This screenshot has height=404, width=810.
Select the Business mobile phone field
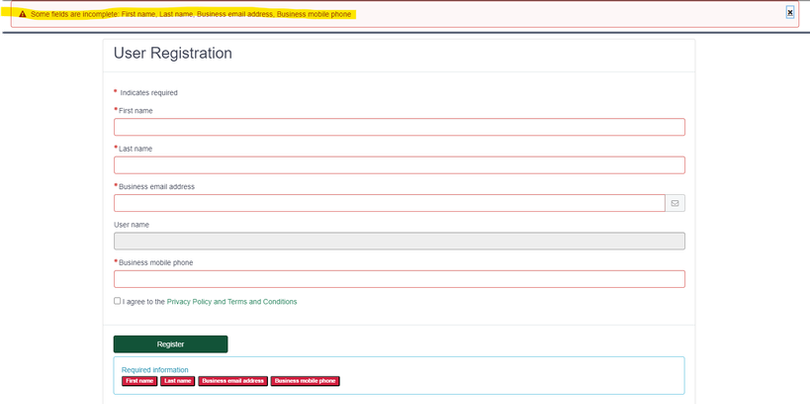[399, 279]
